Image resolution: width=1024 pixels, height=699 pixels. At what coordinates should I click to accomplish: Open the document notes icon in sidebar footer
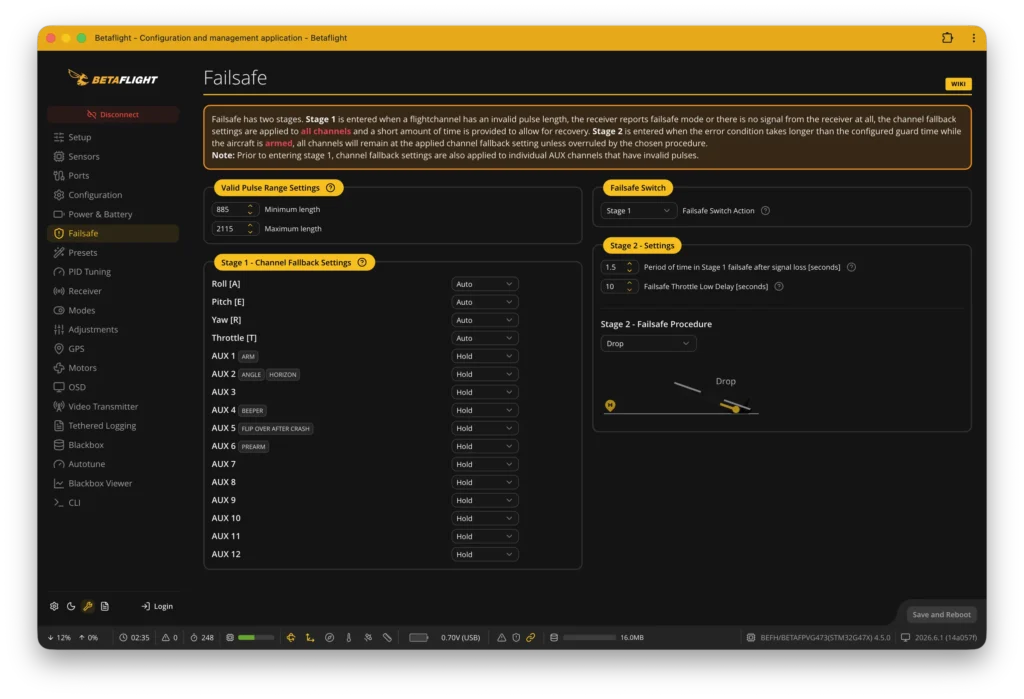coord(104,606)
